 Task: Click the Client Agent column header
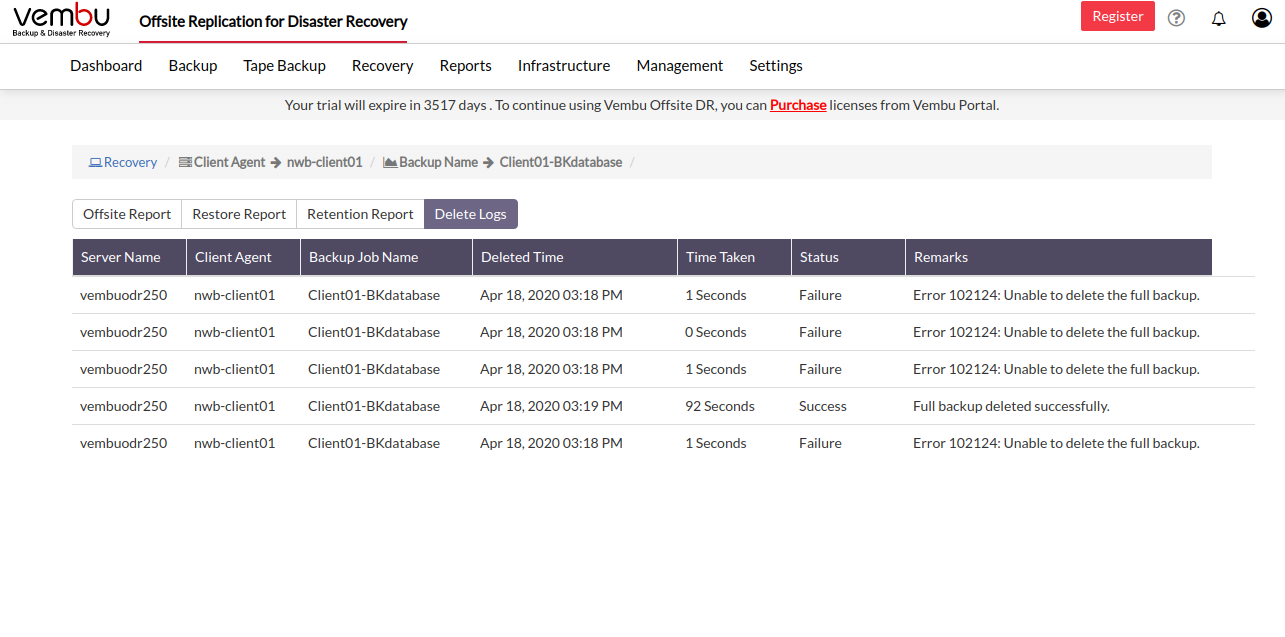tap(243, 257)
